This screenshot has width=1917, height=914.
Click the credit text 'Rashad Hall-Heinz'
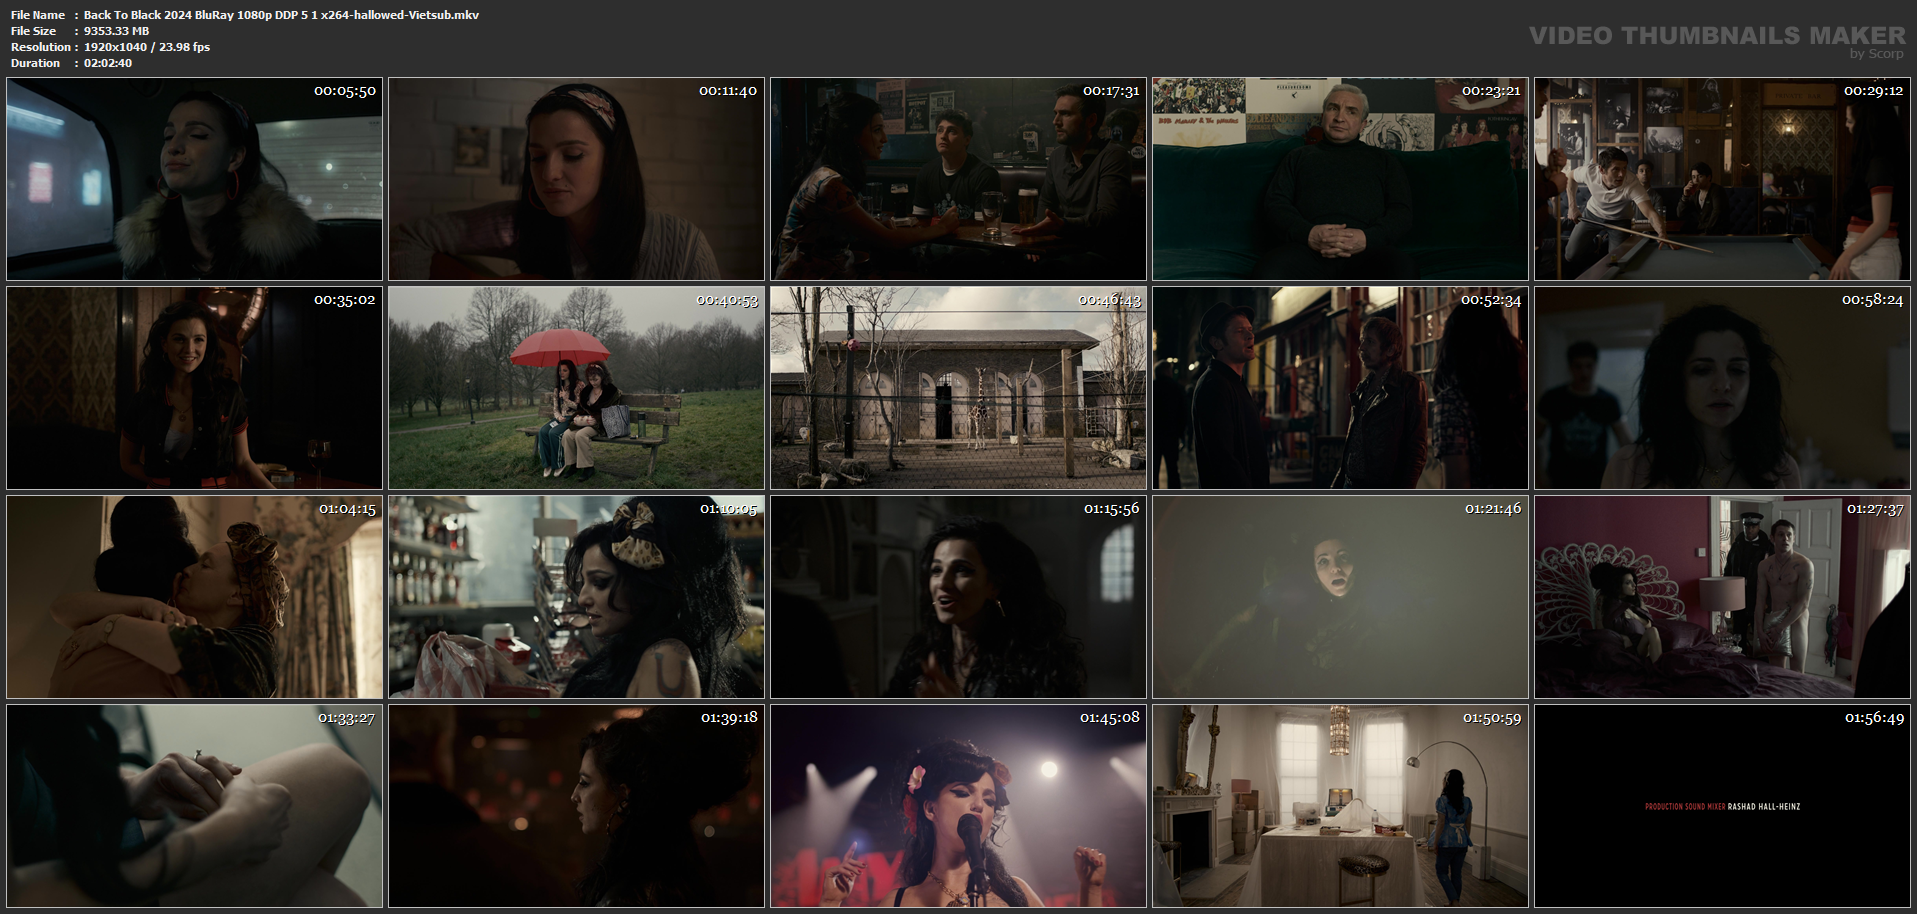pyautogui.click(x=1764, y=806)
